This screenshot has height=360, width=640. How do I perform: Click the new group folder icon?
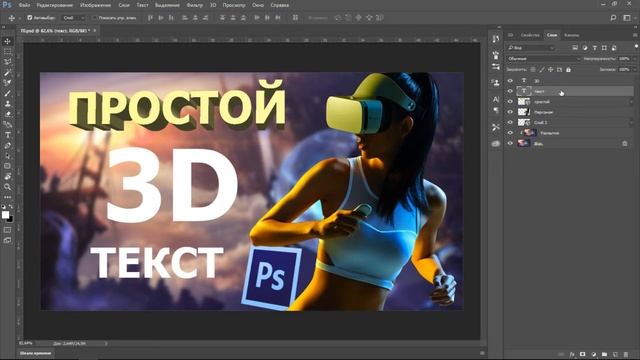[604, 354]
